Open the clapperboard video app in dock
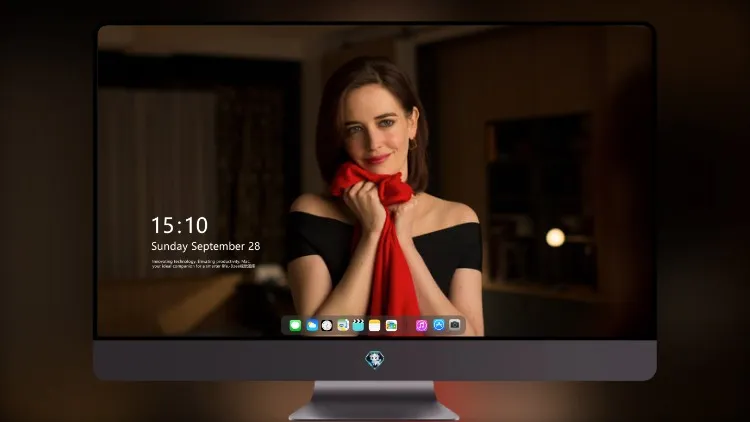Screen dimensions: 750x422 [358, 326]
